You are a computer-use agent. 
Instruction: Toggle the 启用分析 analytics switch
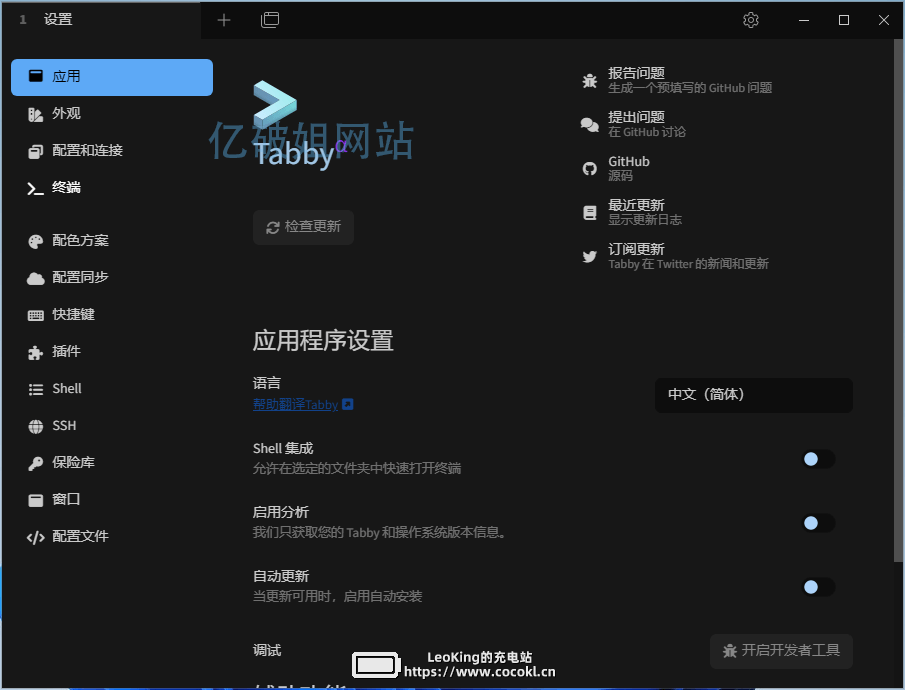coord(819,523)
